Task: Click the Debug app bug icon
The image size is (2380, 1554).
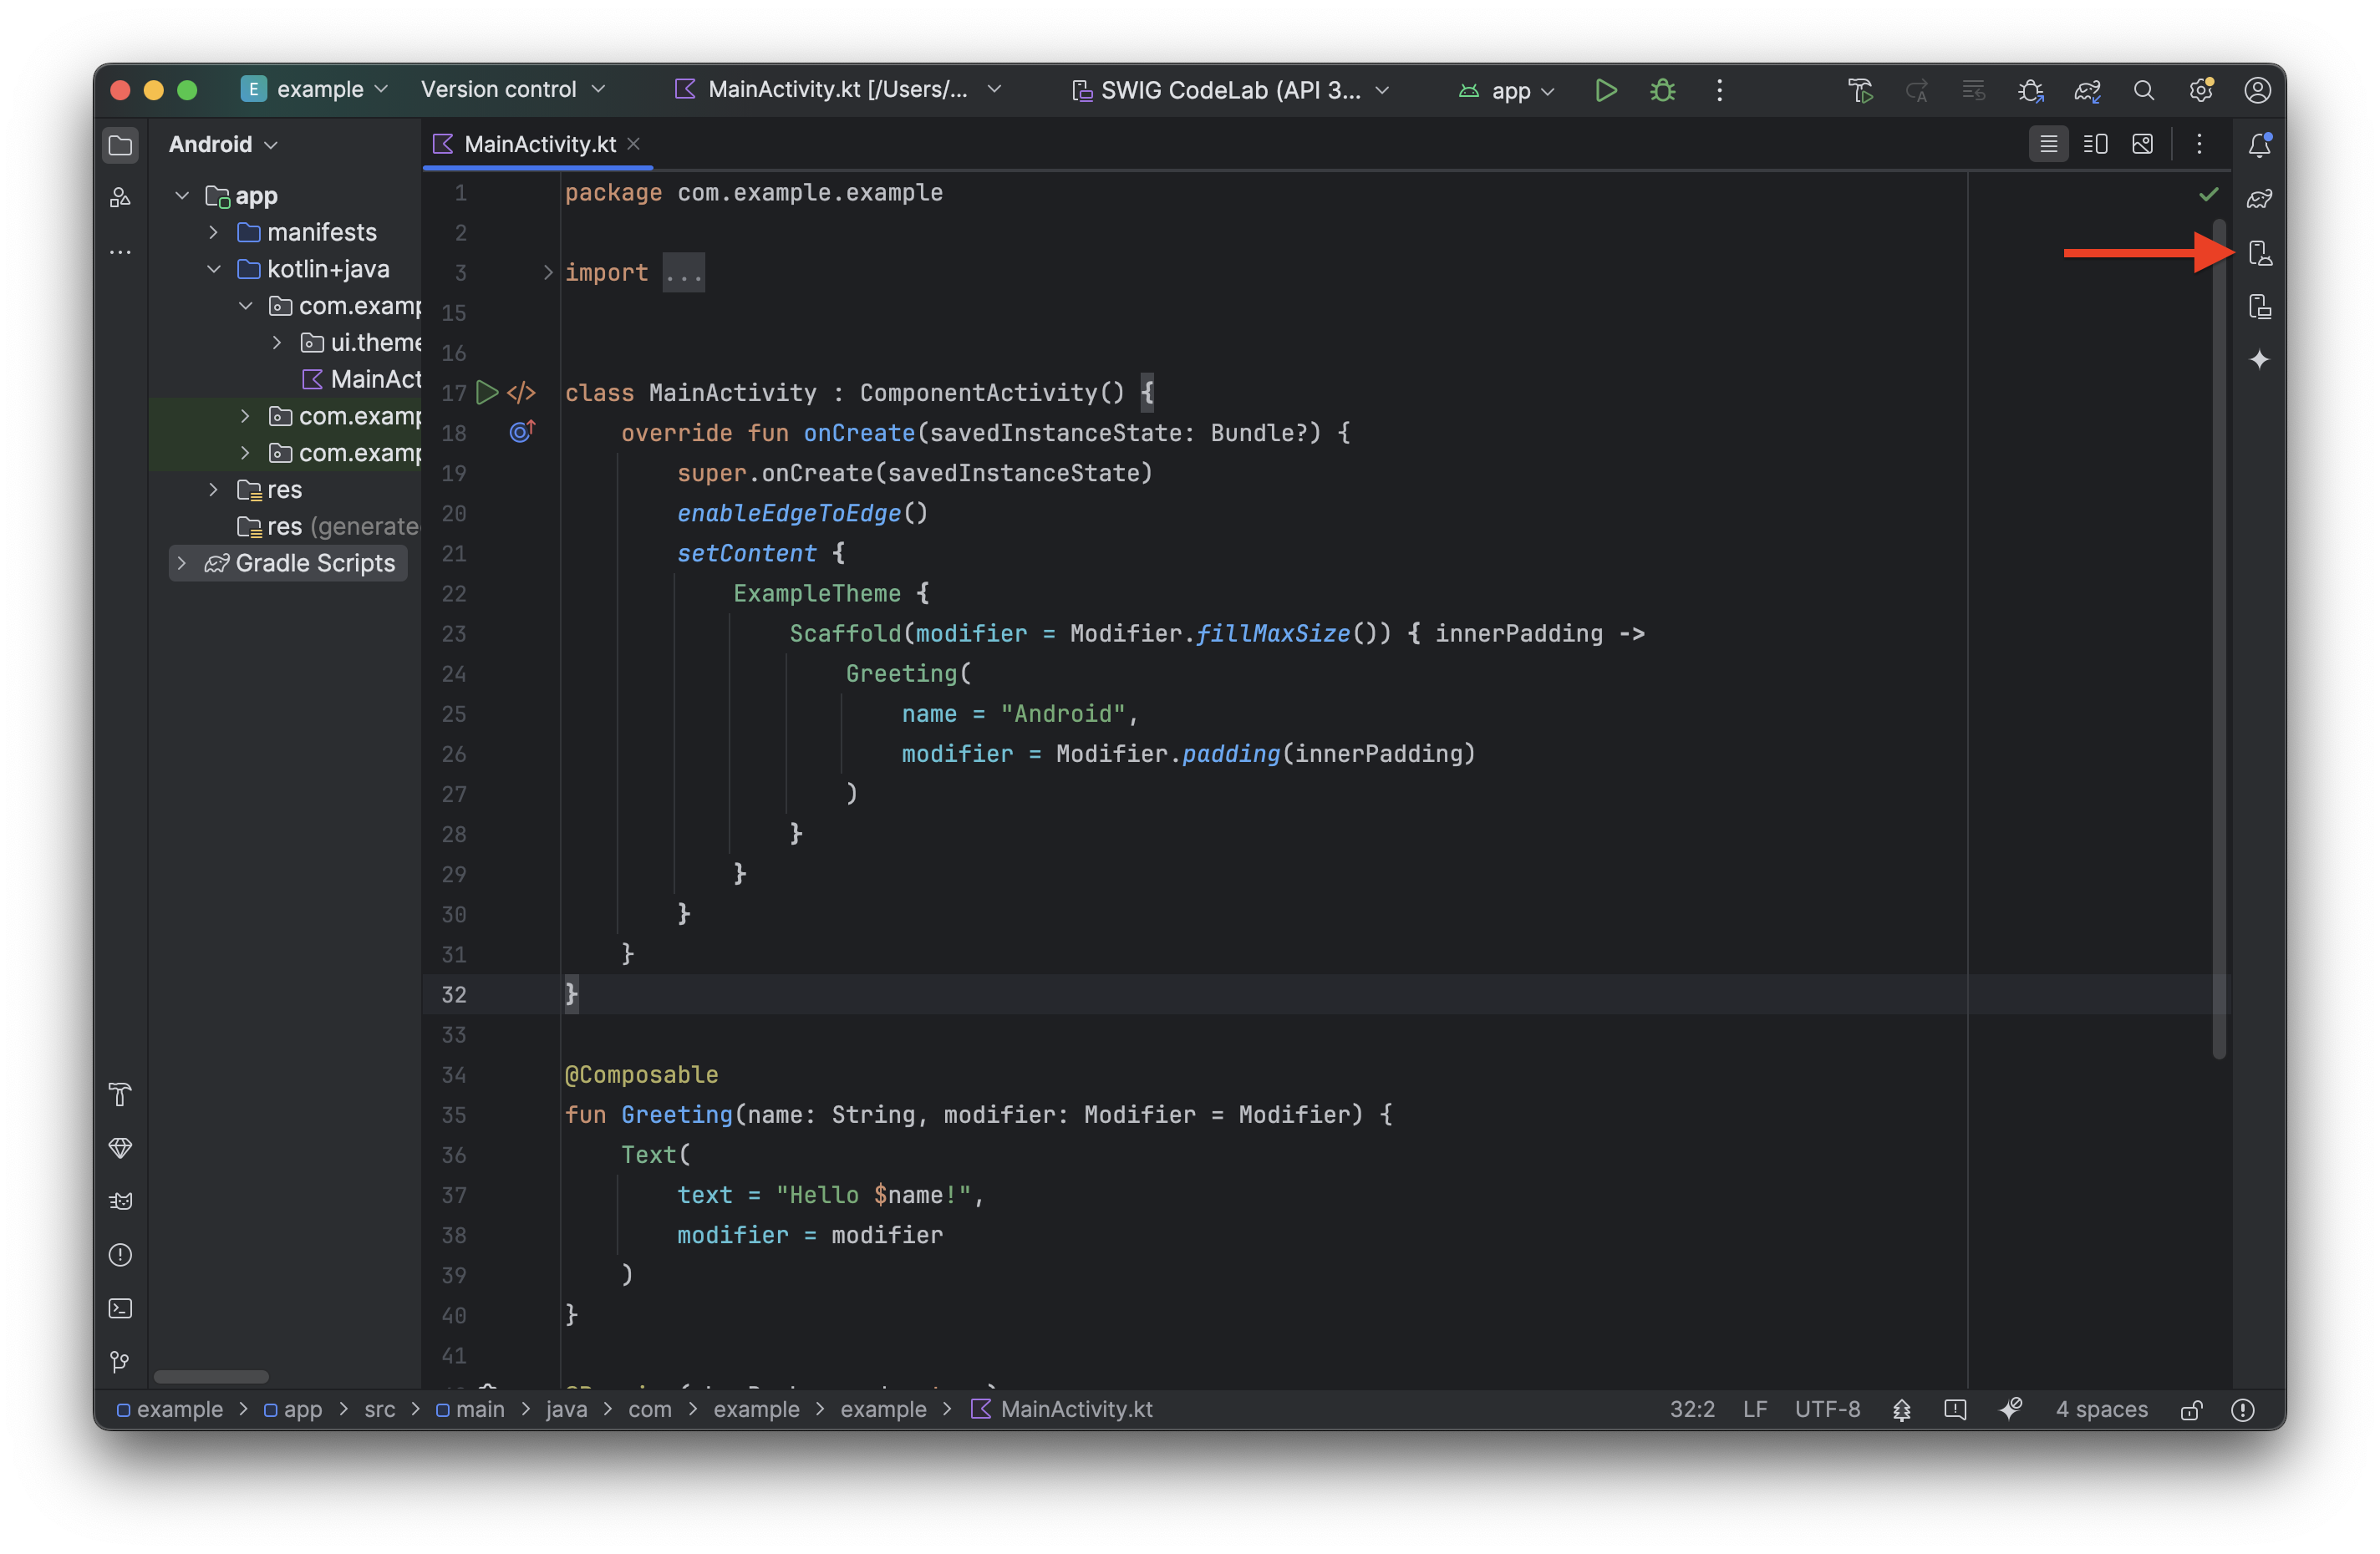Action: (x=1662, y=90)
